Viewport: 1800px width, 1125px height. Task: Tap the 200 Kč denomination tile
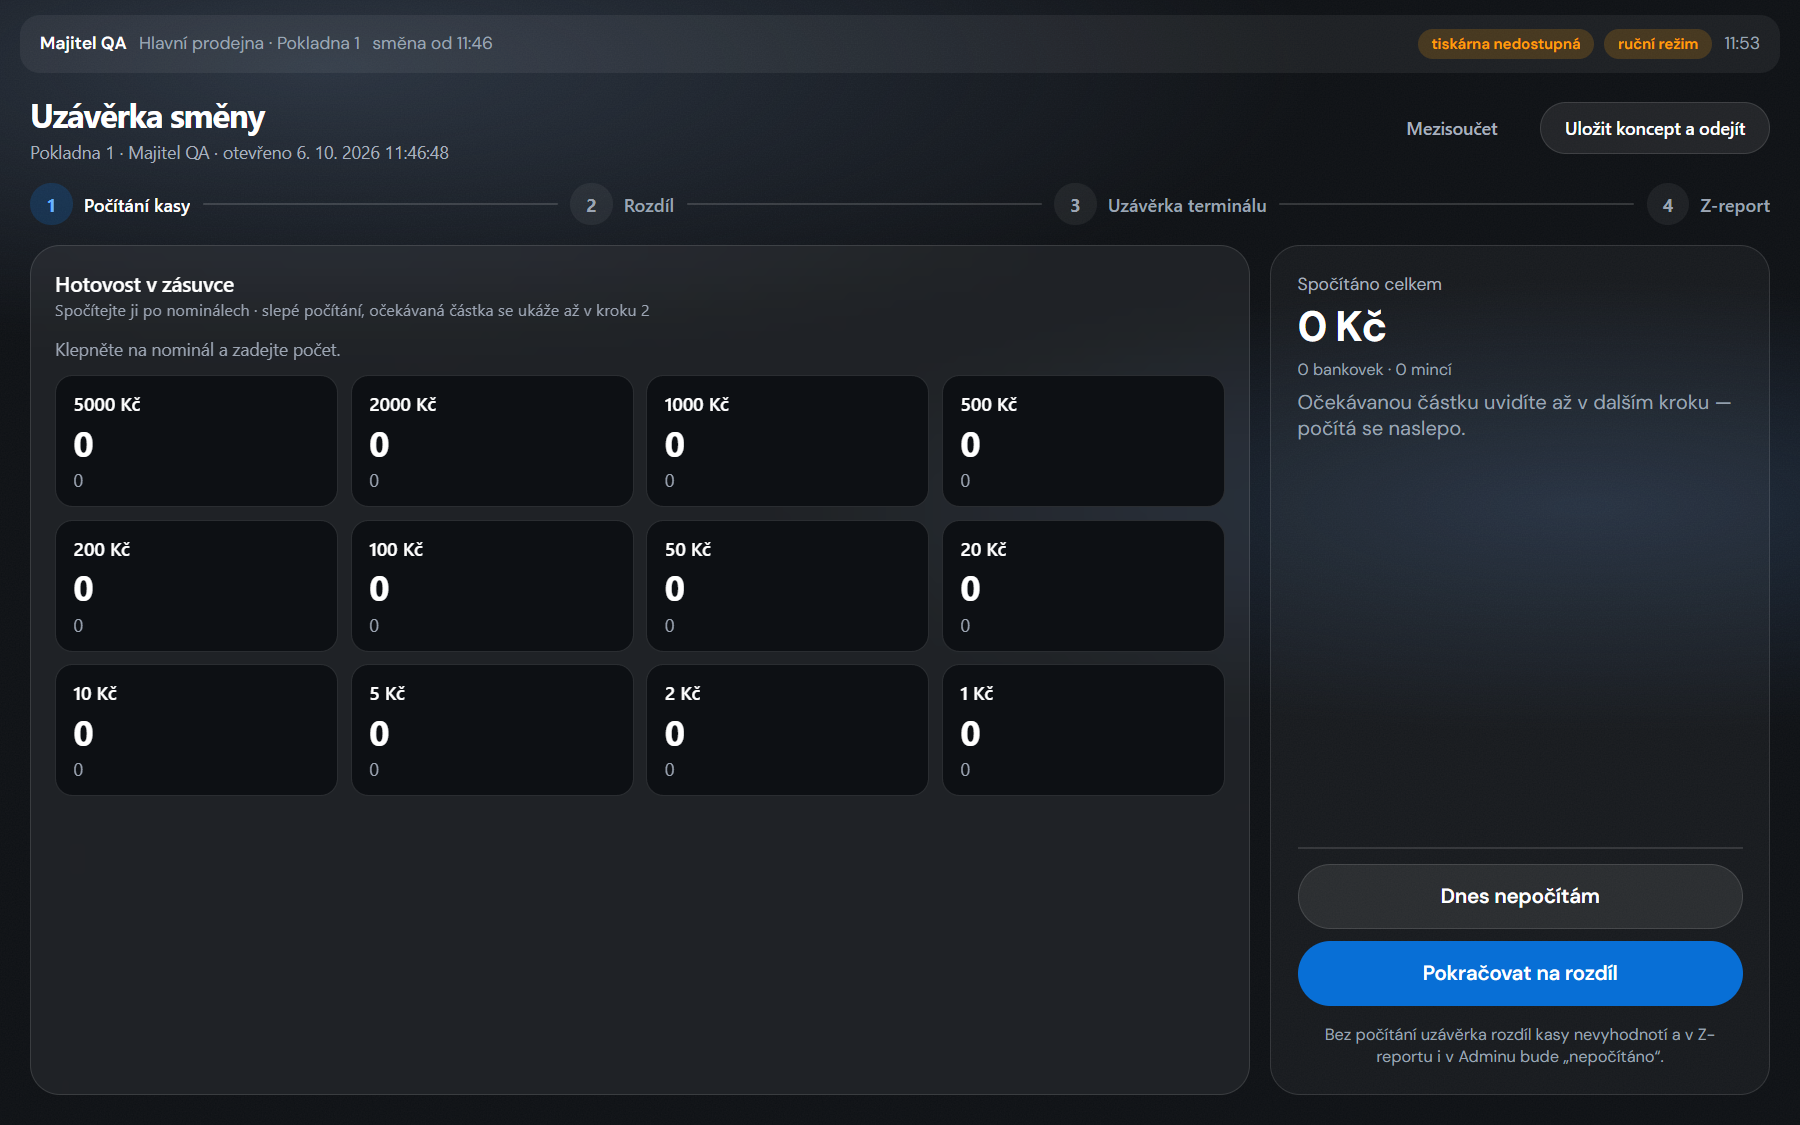[196, 586]
